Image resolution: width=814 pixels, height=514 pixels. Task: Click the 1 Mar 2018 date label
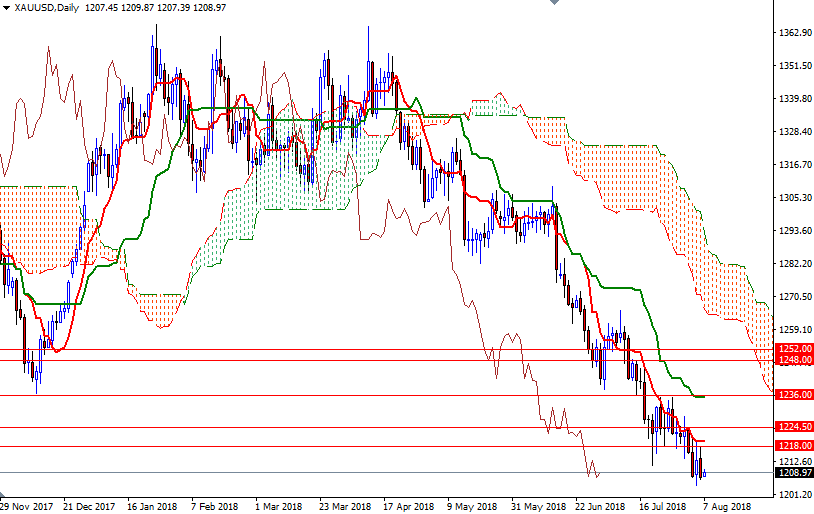(x=277, y=506)
